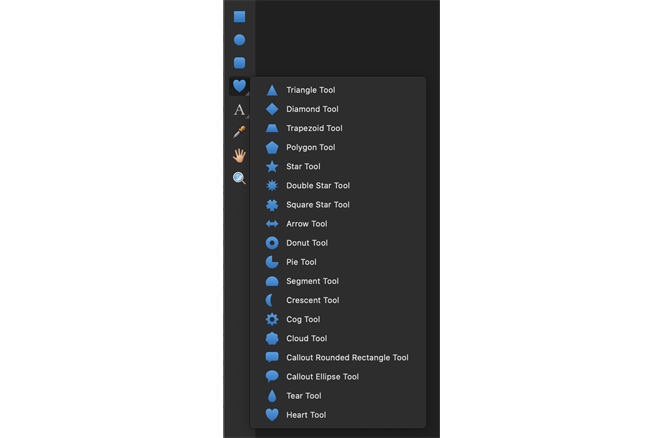The height and width of the screenshot is (438, 665).
Task: Pick the Trapezoid Tool menu entry
Action: tap(314, 128)
